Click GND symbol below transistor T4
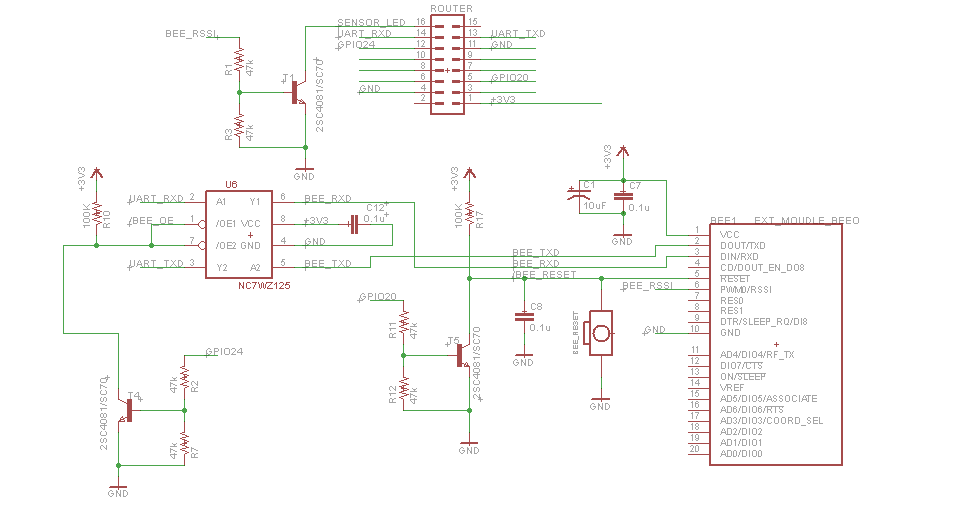The width and height of the screenshot is (955, 505). 118,489
